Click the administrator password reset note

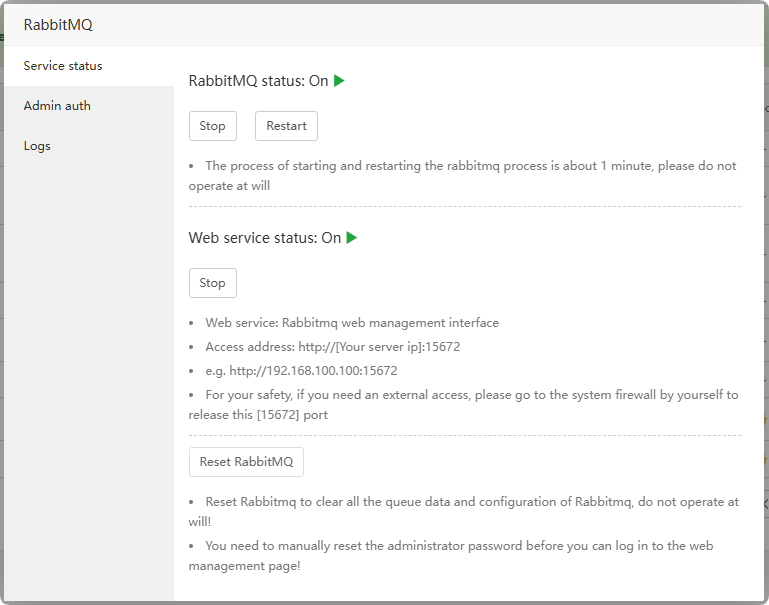pyautogui.click(x=458, y=546)
